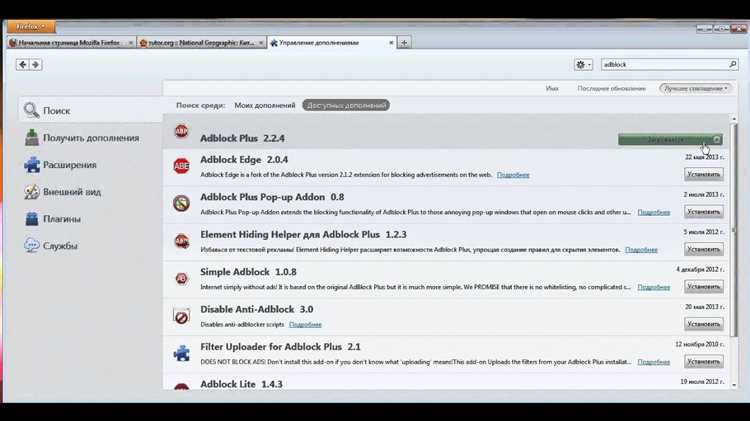This screenshot has height=421, width=750.
Task: Open Подробнее link for Element Hiding Helper
Action: (641, 250)
